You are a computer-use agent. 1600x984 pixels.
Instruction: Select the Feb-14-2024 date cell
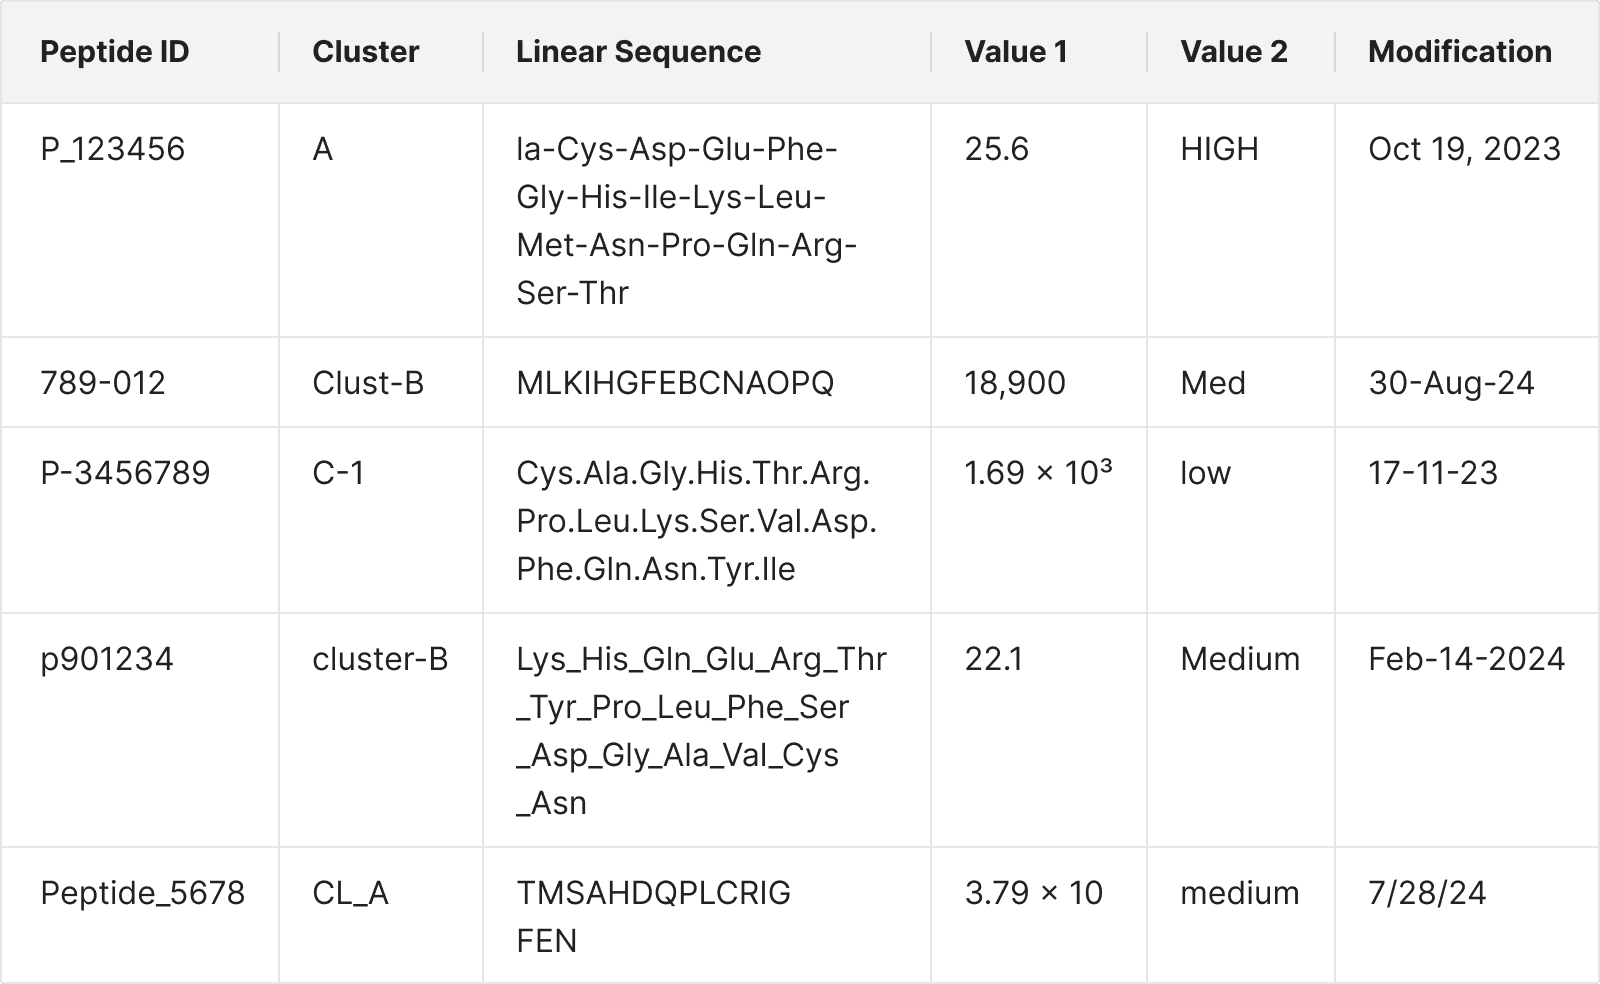click(x=1466, y=659)
